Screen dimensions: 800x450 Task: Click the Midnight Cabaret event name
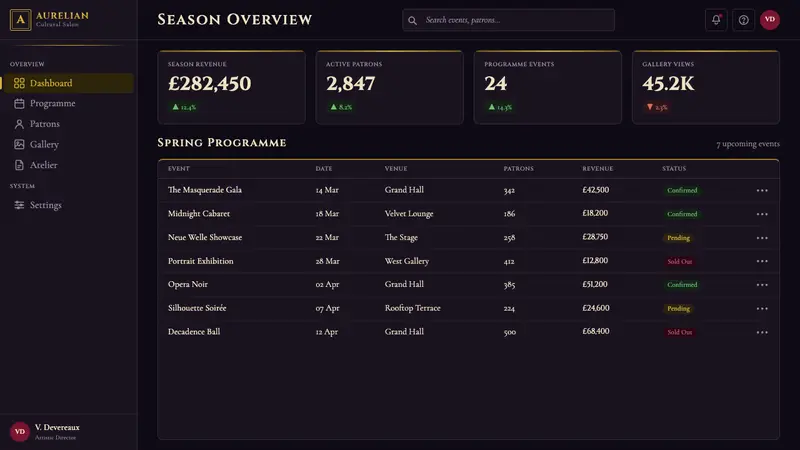(199, 214)
